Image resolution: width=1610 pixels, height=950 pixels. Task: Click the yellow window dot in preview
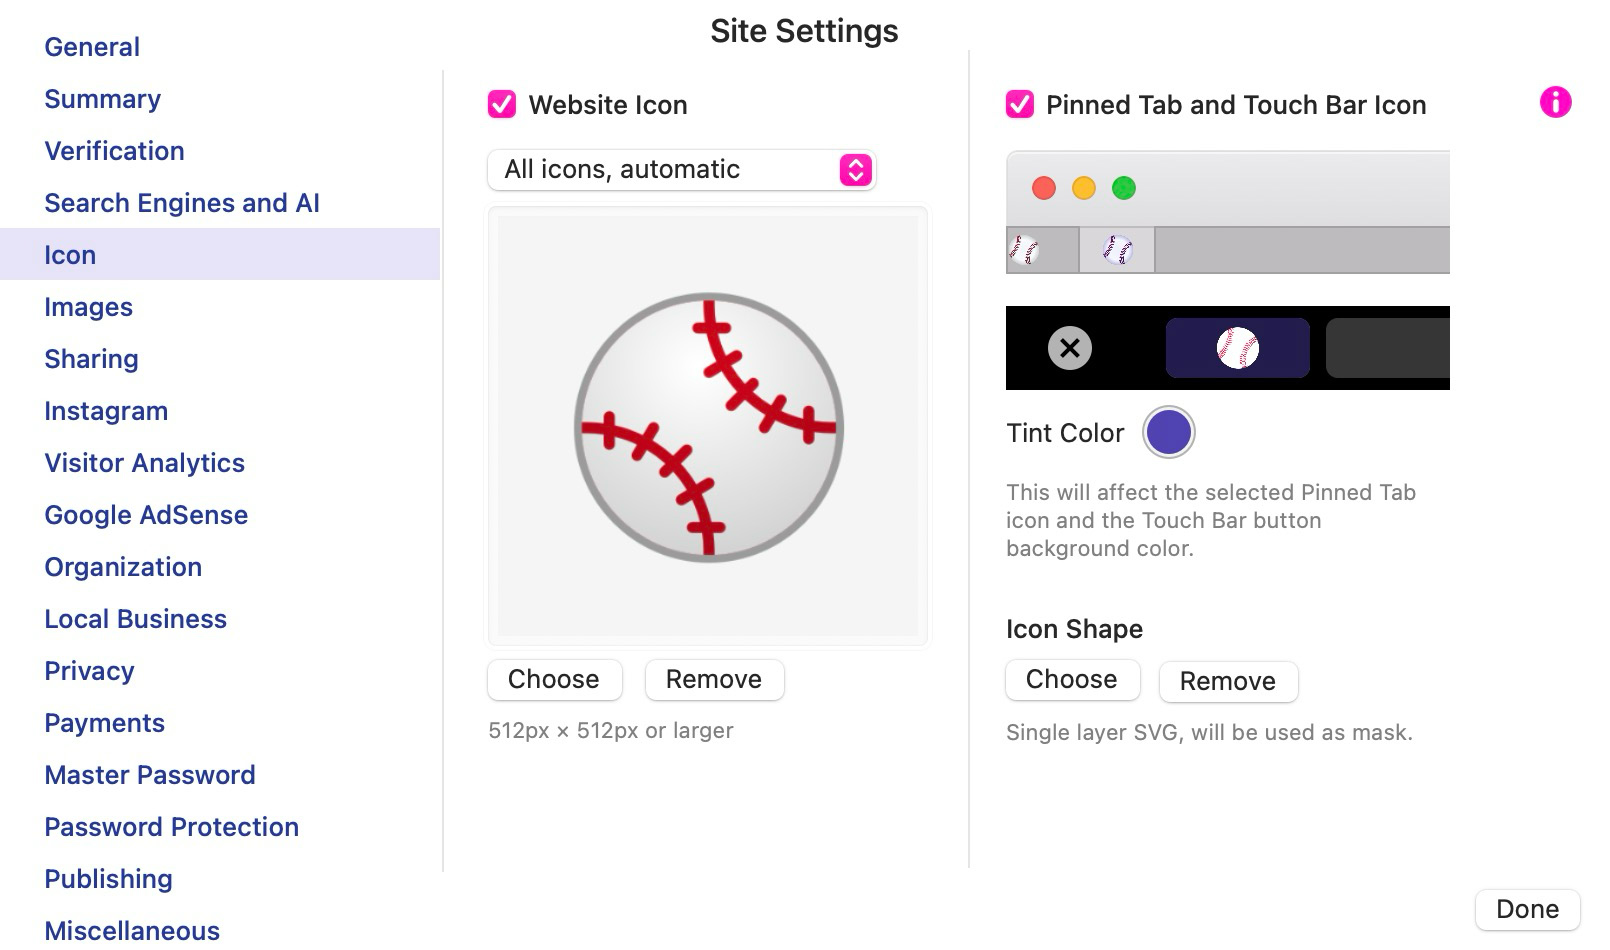tap(1084, 188)
